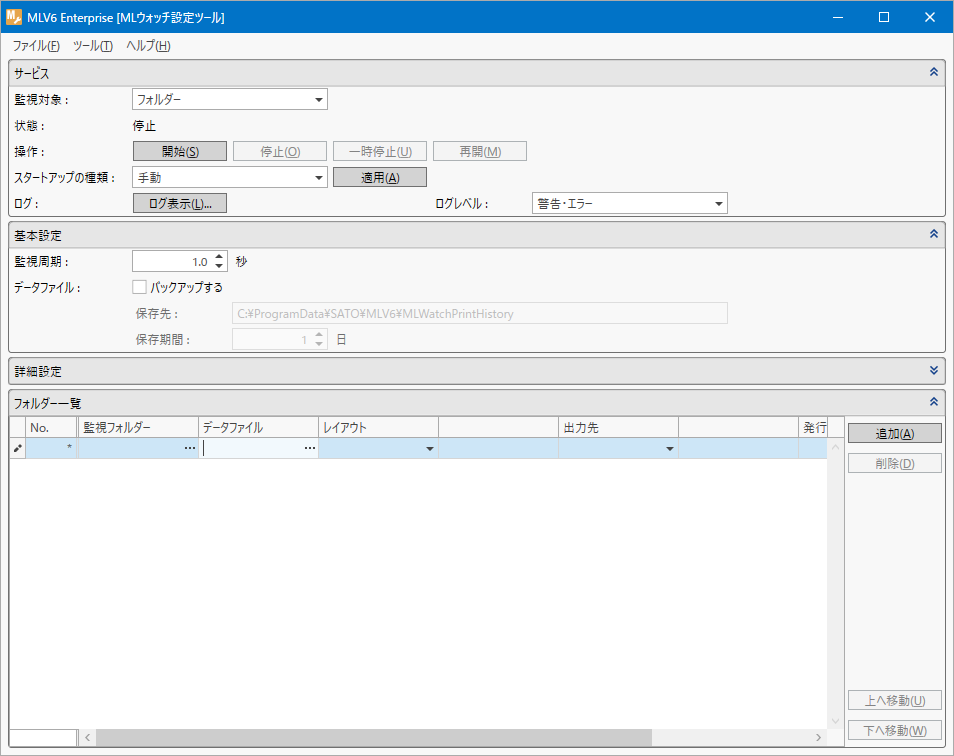Collapse the サービス section
954x756 pixels.
[x=934, y=72]
